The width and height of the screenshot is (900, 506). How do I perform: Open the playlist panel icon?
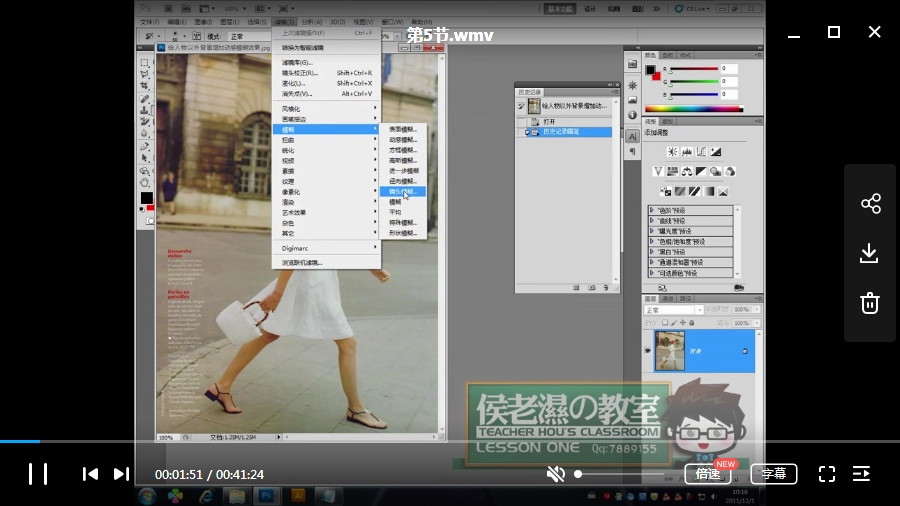point(861,474)
